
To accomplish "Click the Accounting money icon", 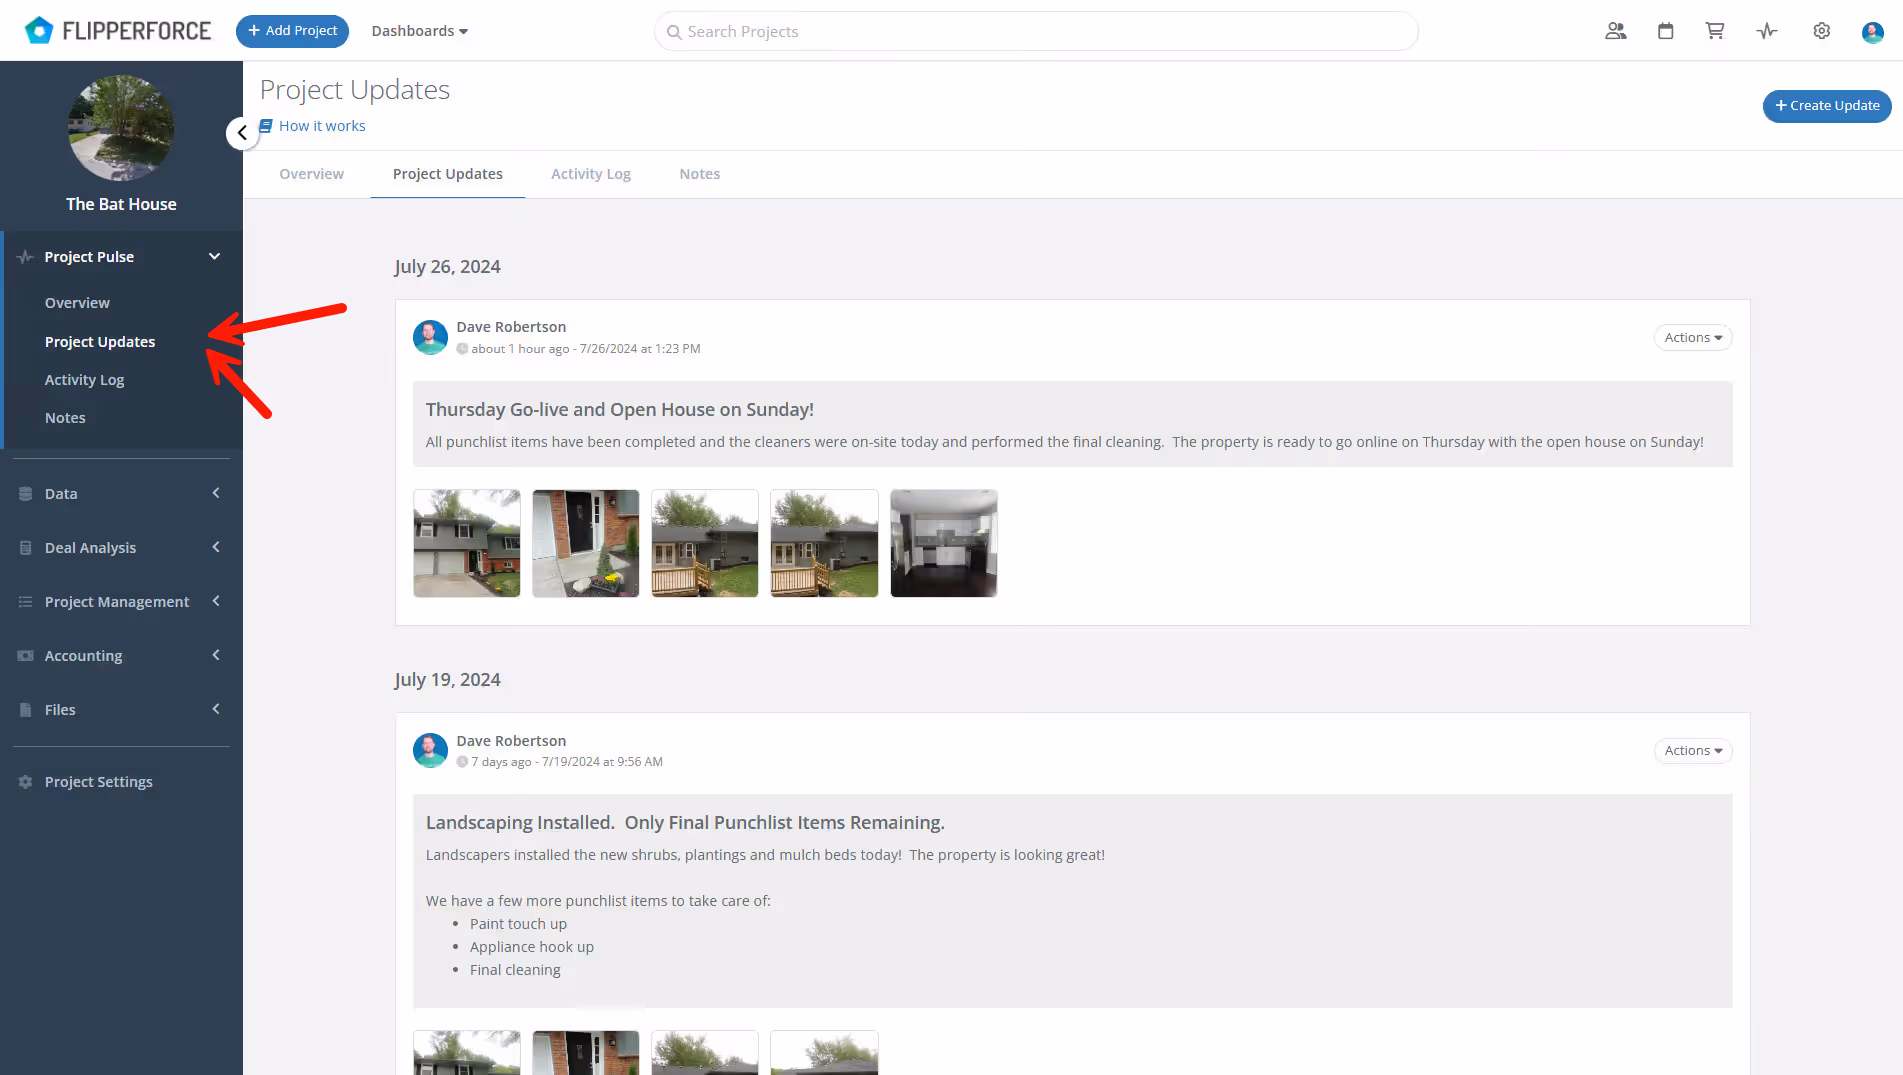I will pyautogui.click(x=26, y=656).
